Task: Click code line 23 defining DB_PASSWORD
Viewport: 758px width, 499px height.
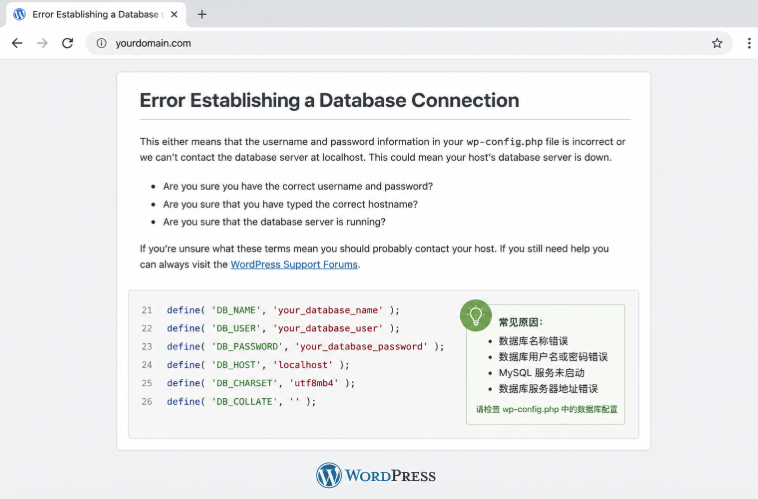Action: tap(305, 347)
